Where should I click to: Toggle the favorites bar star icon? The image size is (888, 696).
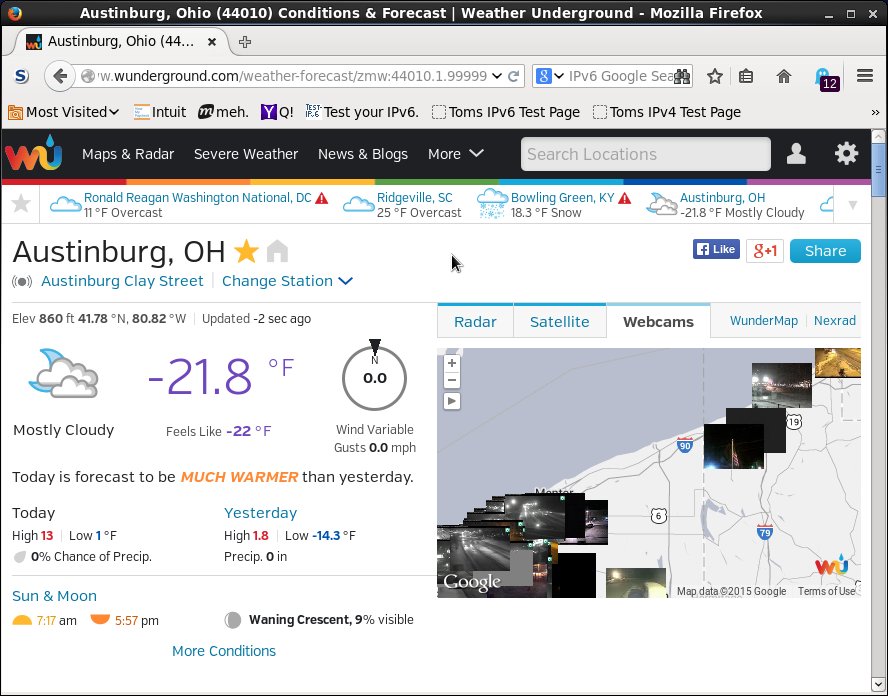[20, 205]
